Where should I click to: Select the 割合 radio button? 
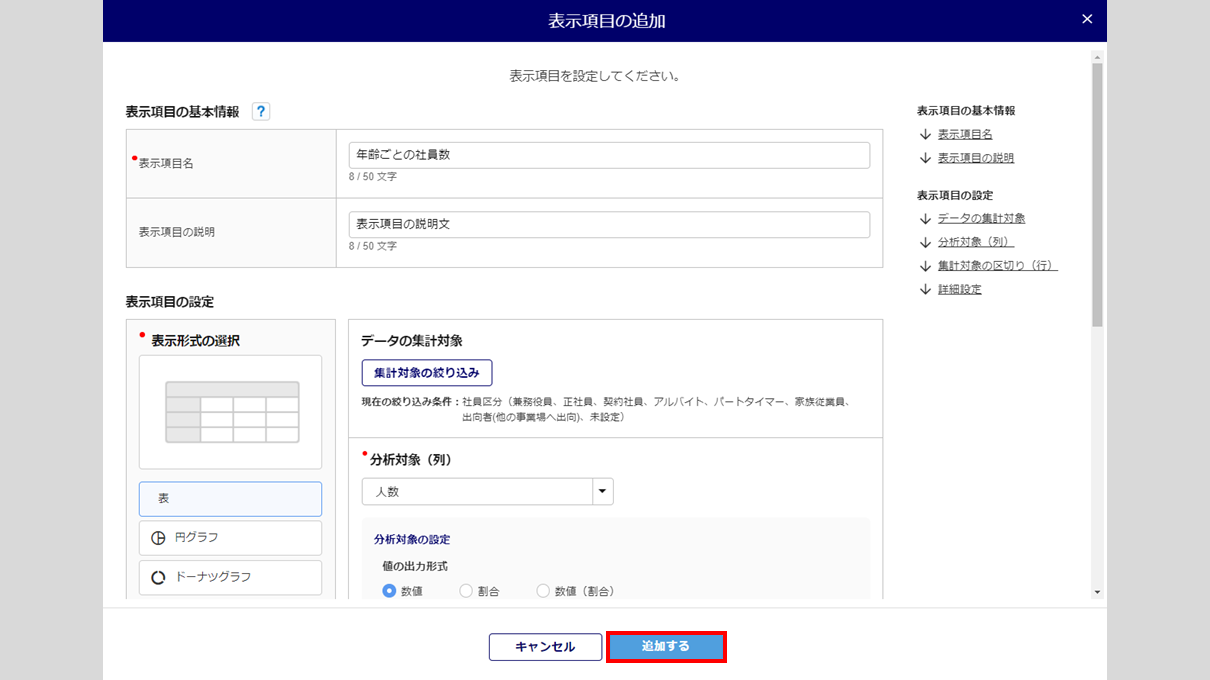coord(466,591)
